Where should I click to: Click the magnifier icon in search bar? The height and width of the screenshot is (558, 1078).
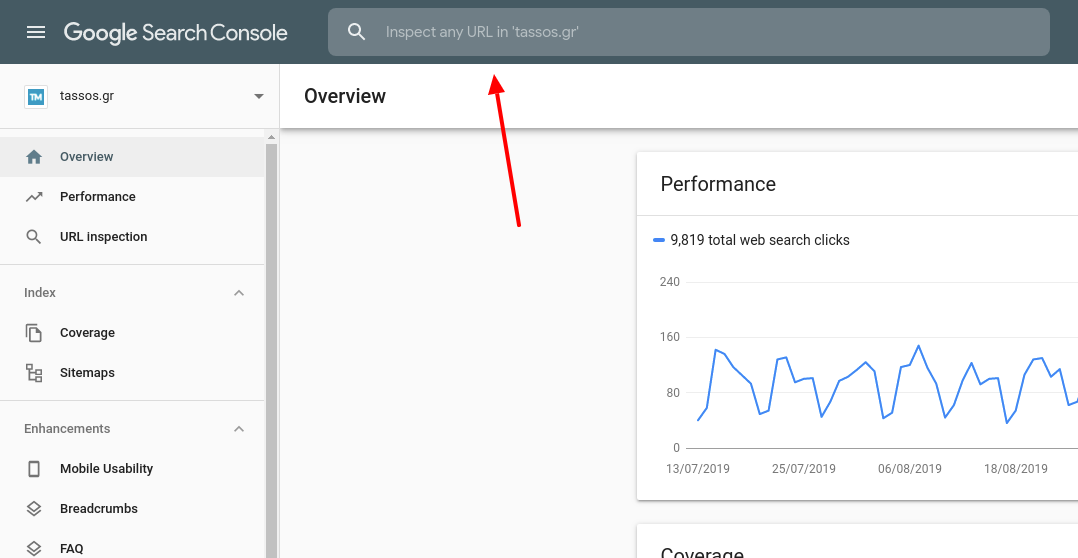pyautogui.click(x=357, y=32)
